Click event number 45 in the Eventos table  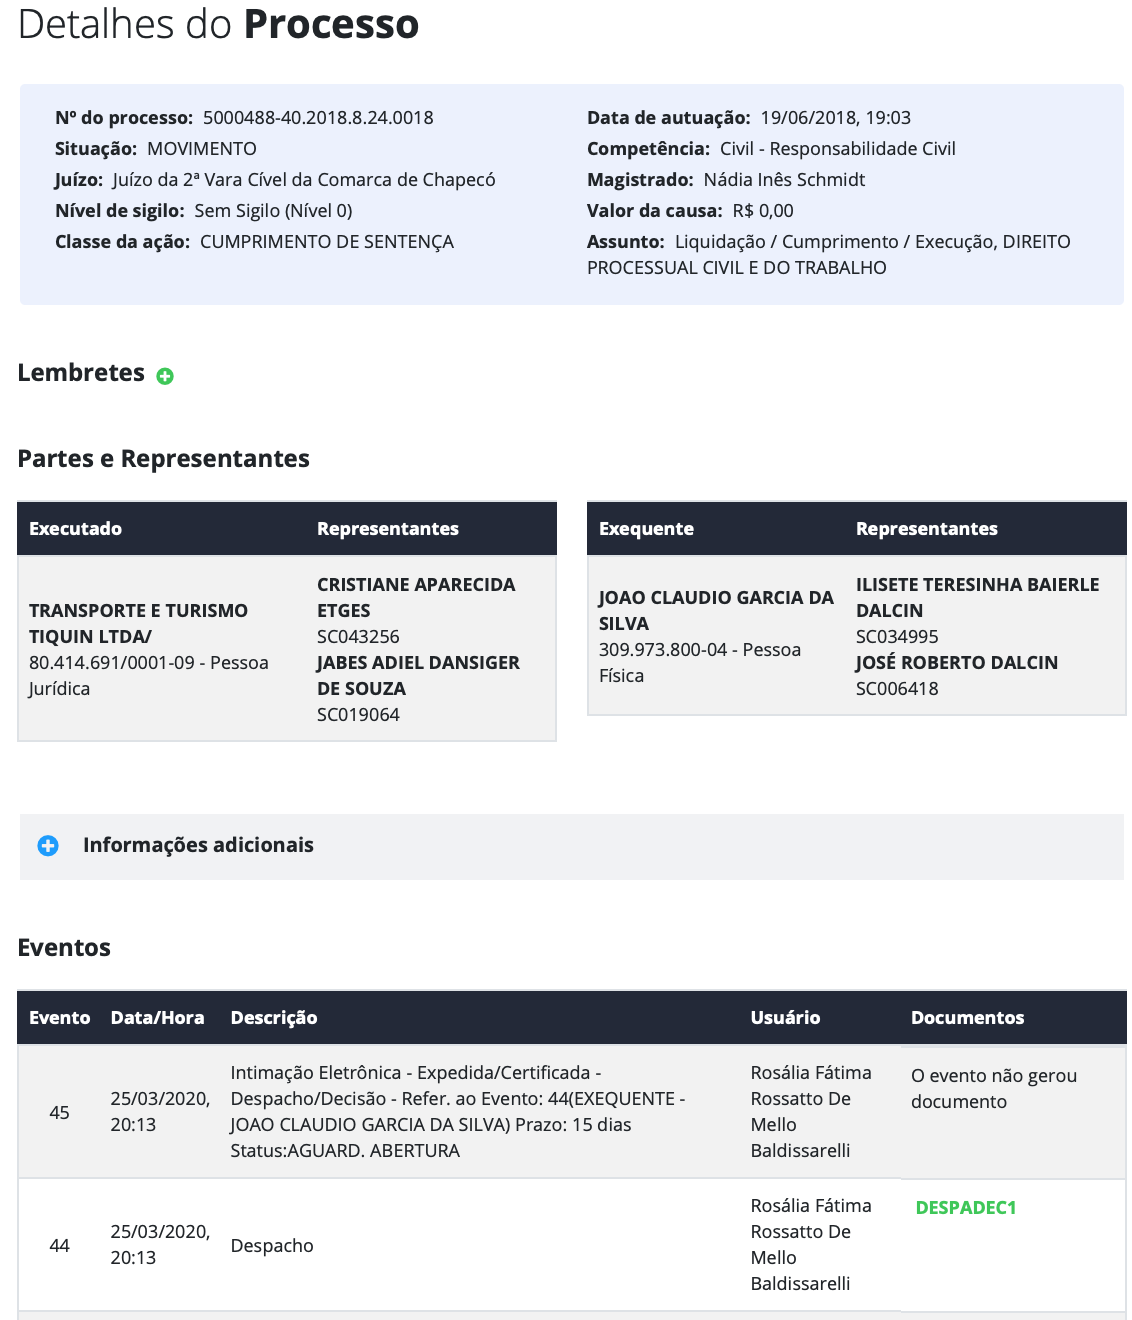click(59, 1112)
